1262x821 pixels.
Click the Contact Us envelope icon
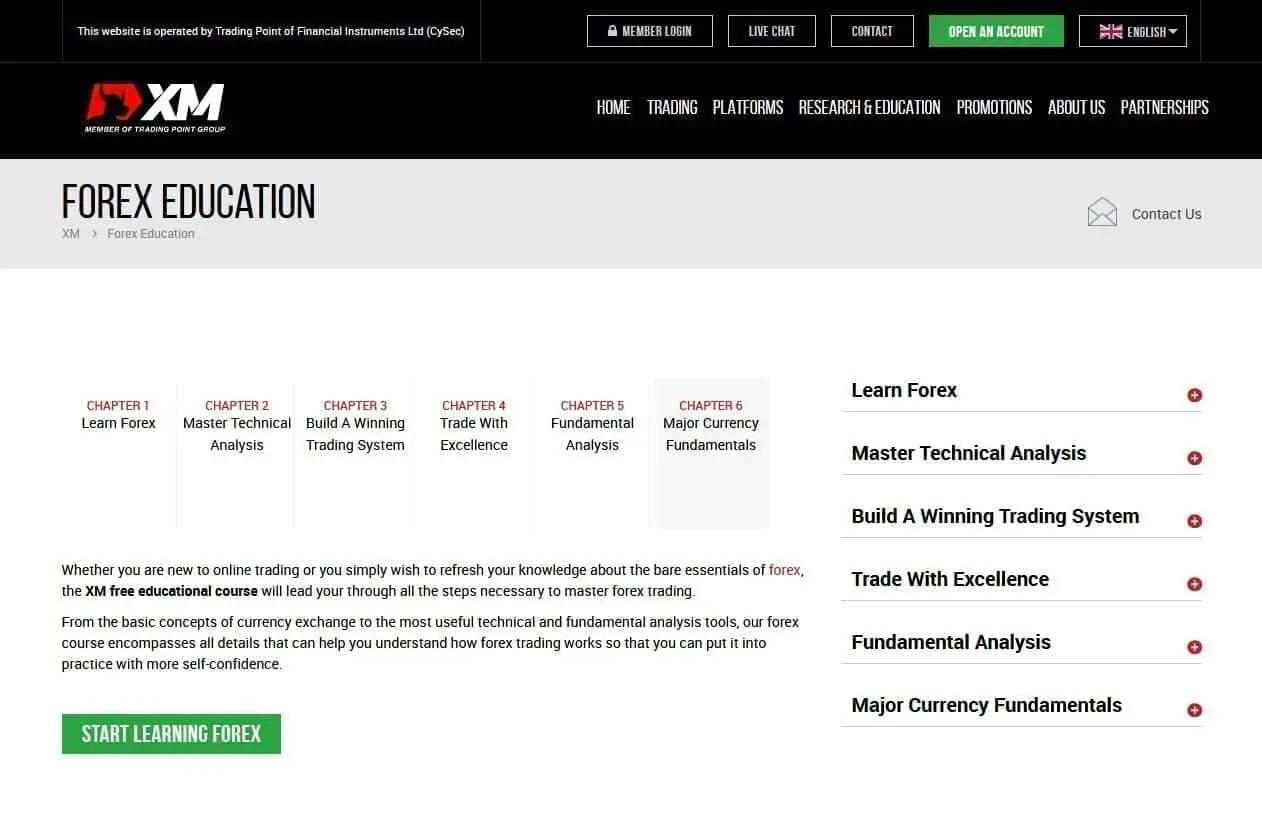click(1102, 211)
